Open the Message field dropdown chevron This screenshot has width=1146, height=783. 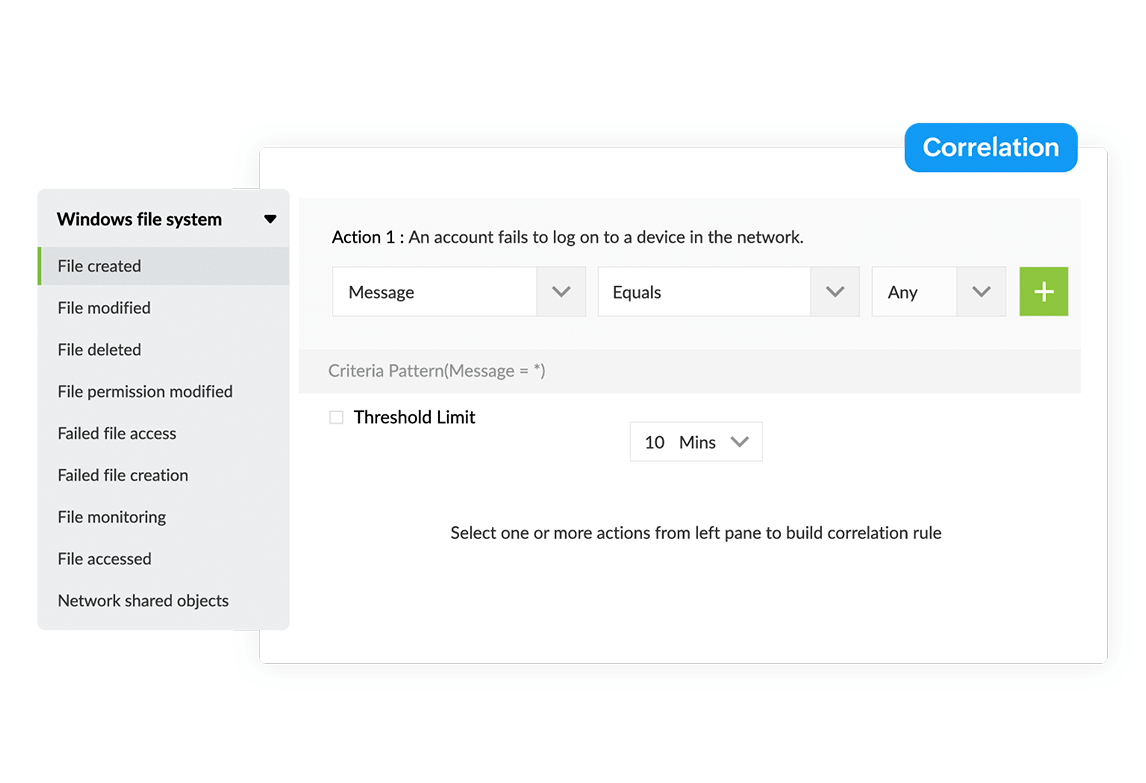click(x=561, y=292)
